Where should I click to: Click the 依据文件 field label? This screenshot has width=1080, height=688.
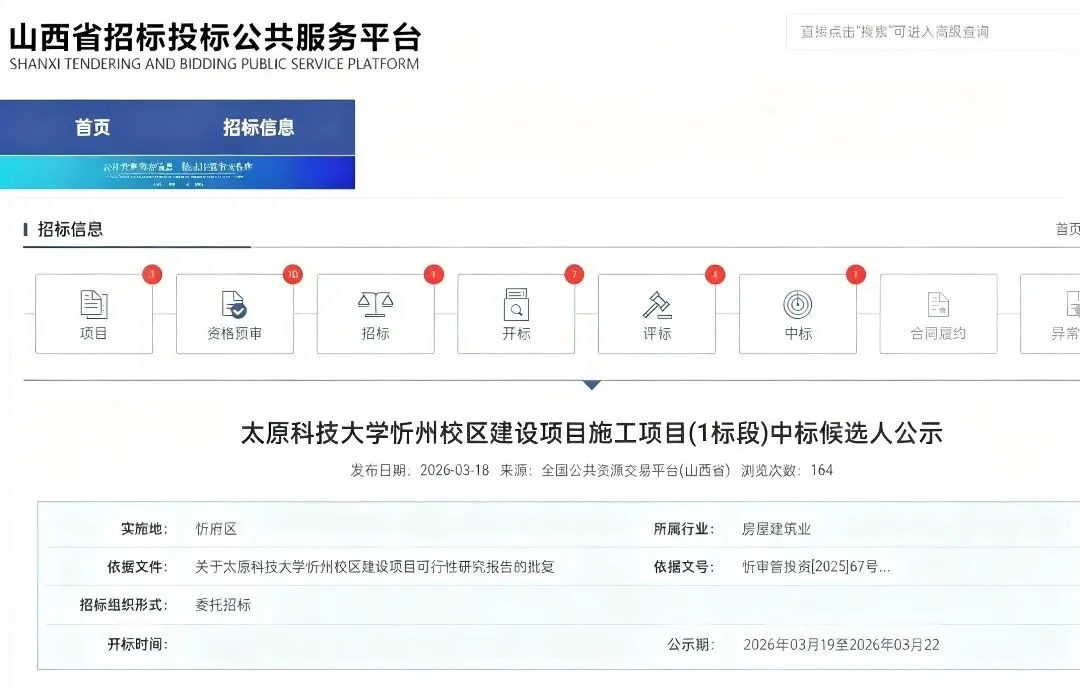pos(138,567)
